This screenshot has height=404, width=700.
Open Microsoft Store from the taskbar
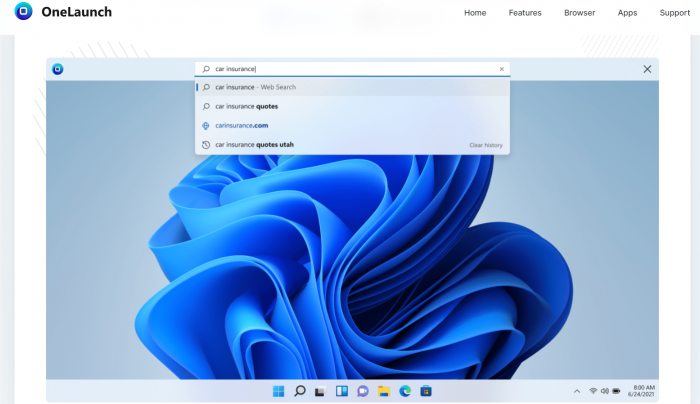click(426, 391)
